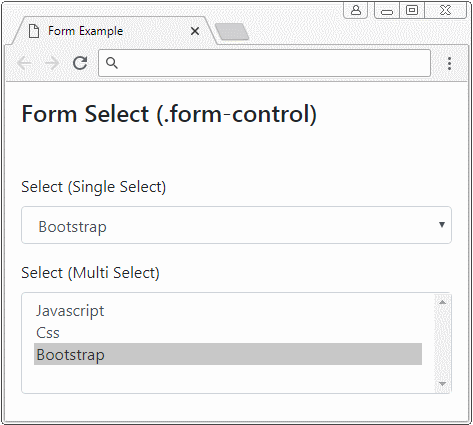
Task: Click the page icon on Form Example tab
Action: coord(34,31)
